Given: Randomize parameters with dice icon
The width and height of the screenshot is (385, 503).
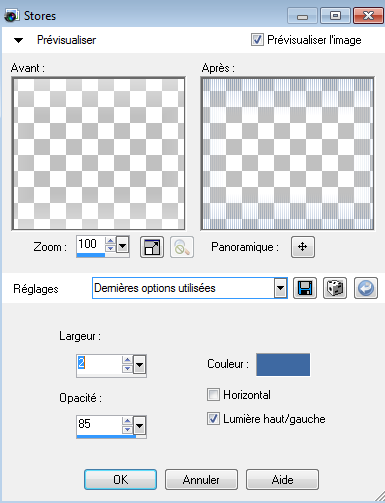Looking at the screenshot, I should click(x=335, y=288).
